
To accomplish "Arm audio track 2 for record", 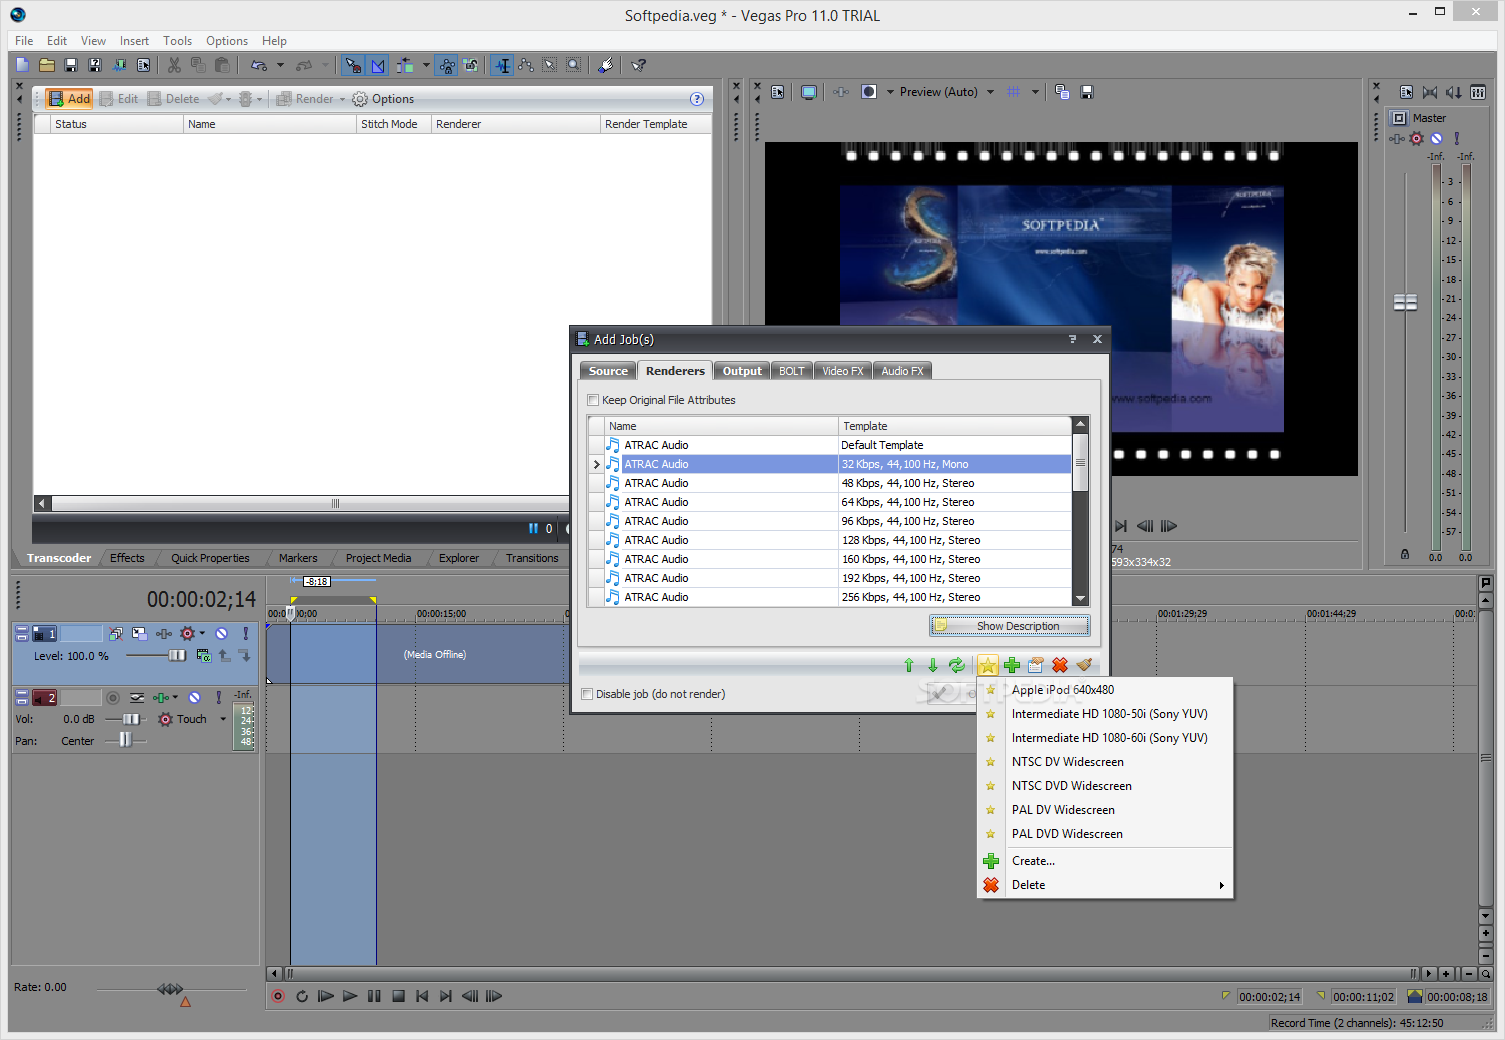I will coord(113,697).
